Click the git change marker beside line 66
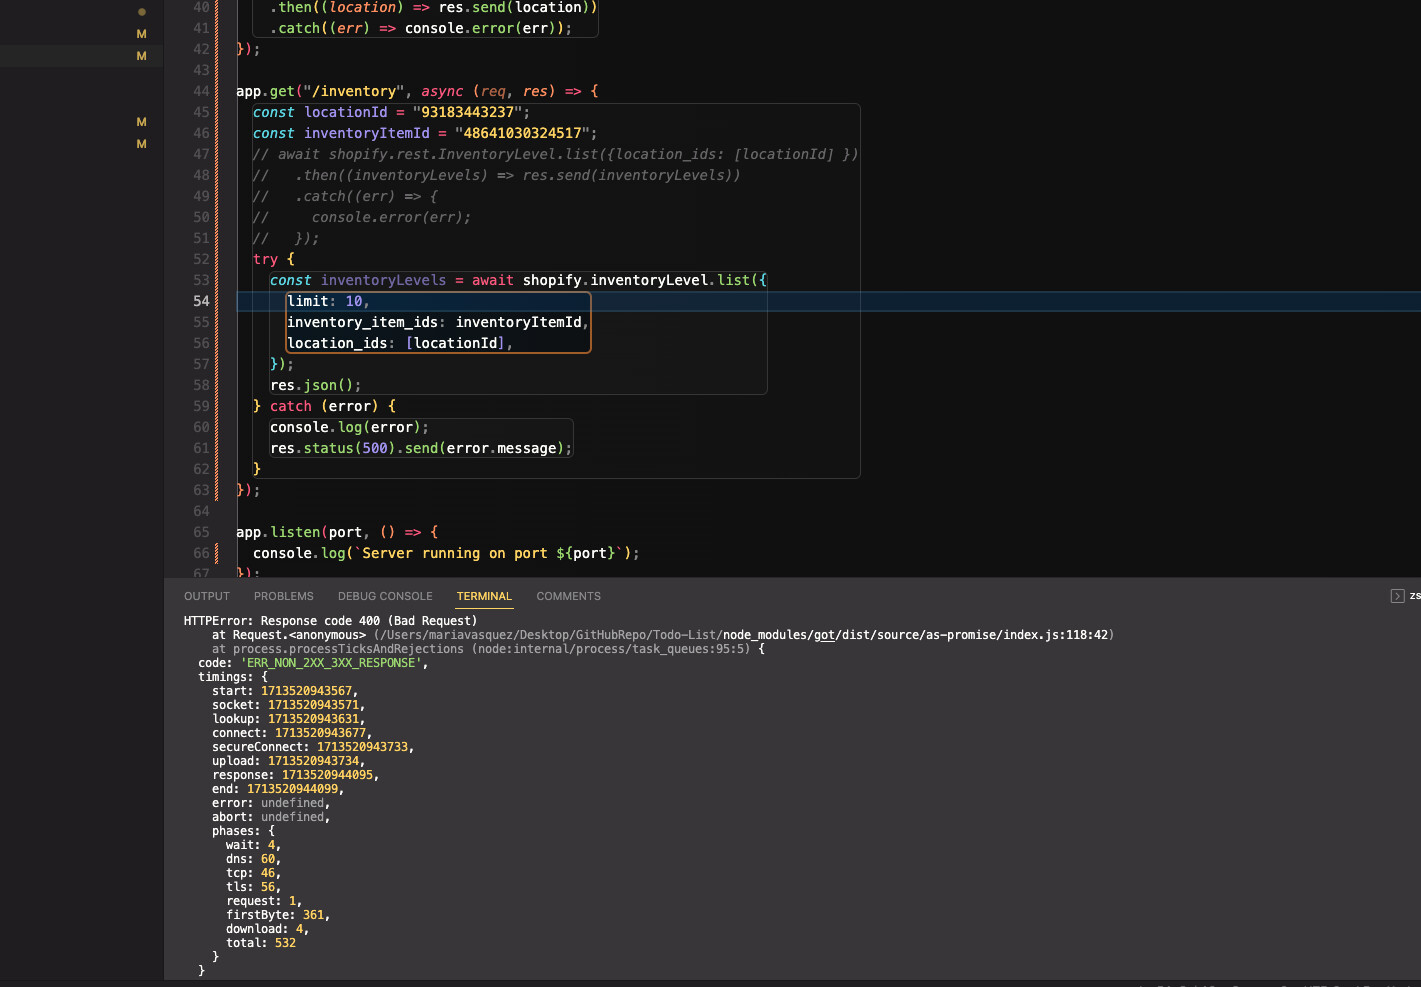This screenshot has width=1421, height=987. [x=216, y=553]
